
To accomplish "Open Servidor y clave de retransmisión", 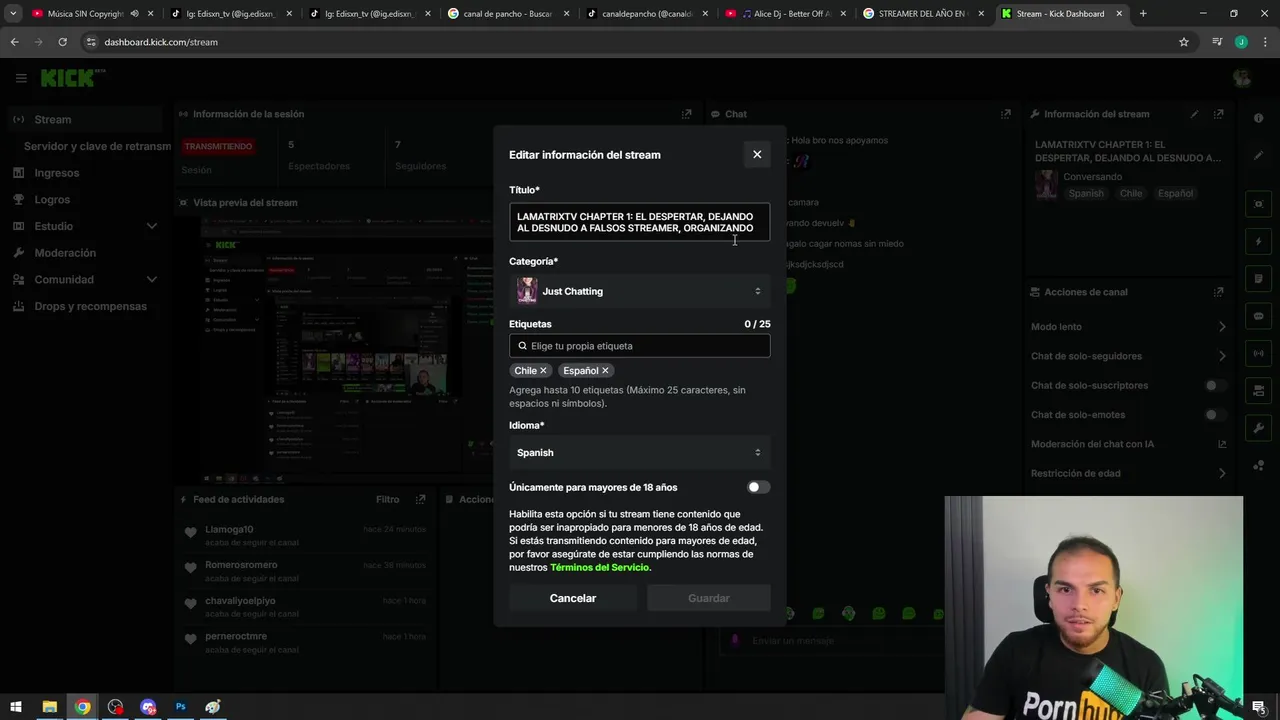I will pyautogui.click(x=97, y=146).
